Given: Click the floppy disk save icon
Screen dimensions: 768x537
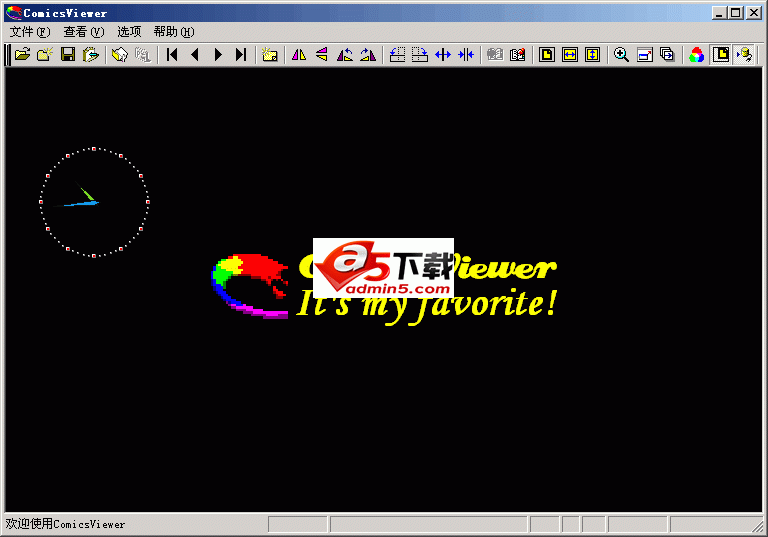Looking at the screenshot, I should tap(68, 54).
